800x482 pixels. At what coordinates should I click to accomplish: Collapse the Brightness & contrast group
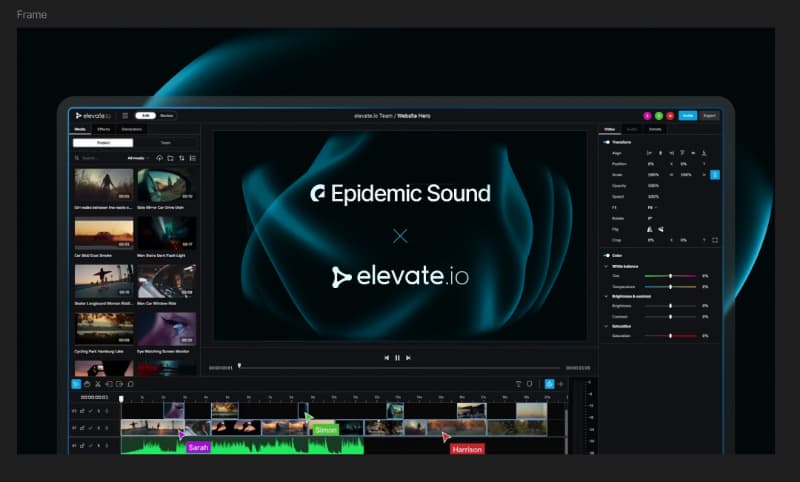[x=606, y=296]
